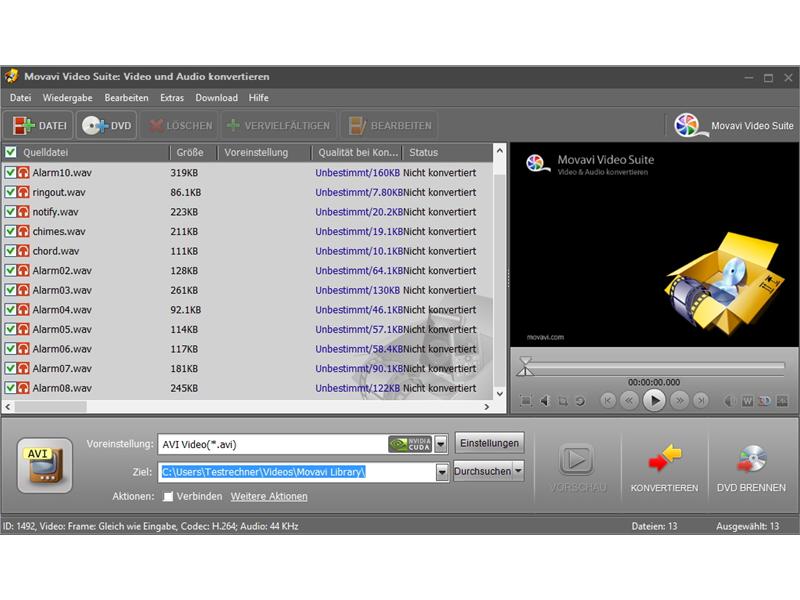Image resolution: width=800 pixels, height=600 pixels.
Task: Uncheck the notify.wav checkbox
Action: pos(10,212)
